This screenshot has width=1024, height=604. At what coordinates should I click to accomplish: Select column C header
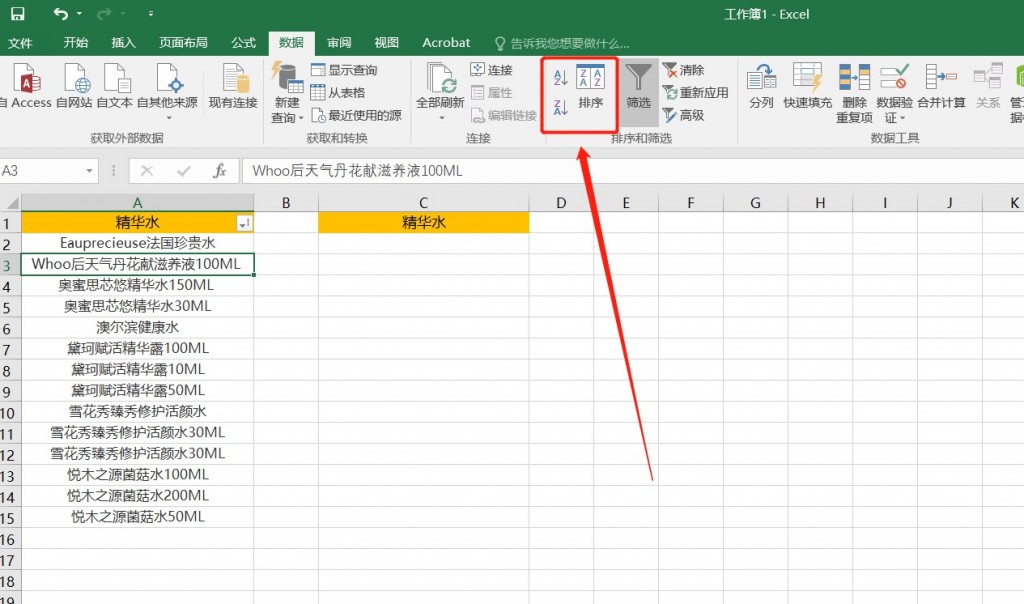pyautogui.click(x=423, y=202)
